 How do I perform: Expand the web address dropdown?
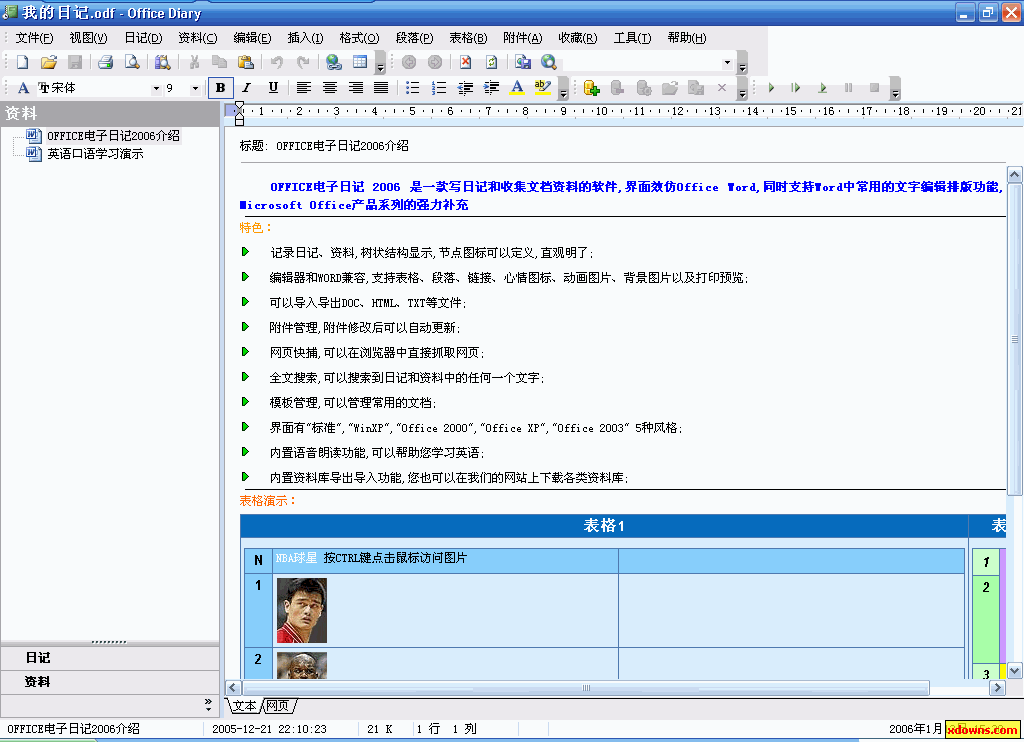point(727,63)
